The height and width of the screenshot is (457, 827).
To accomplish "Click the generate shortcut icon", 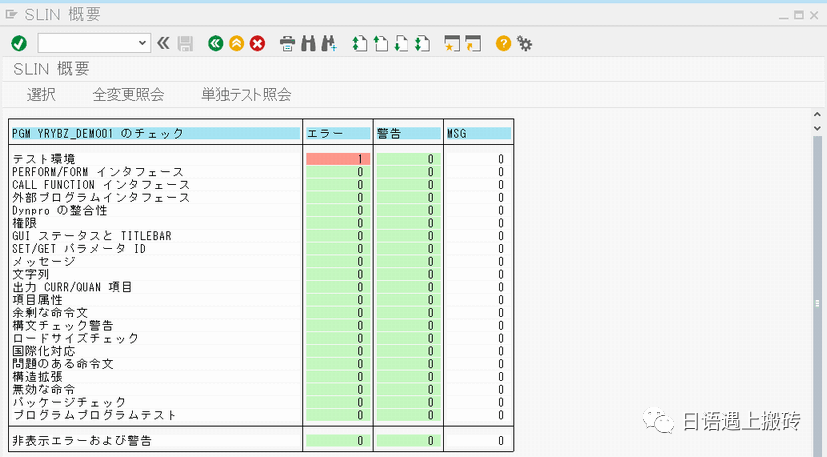I will coord(473,44).
